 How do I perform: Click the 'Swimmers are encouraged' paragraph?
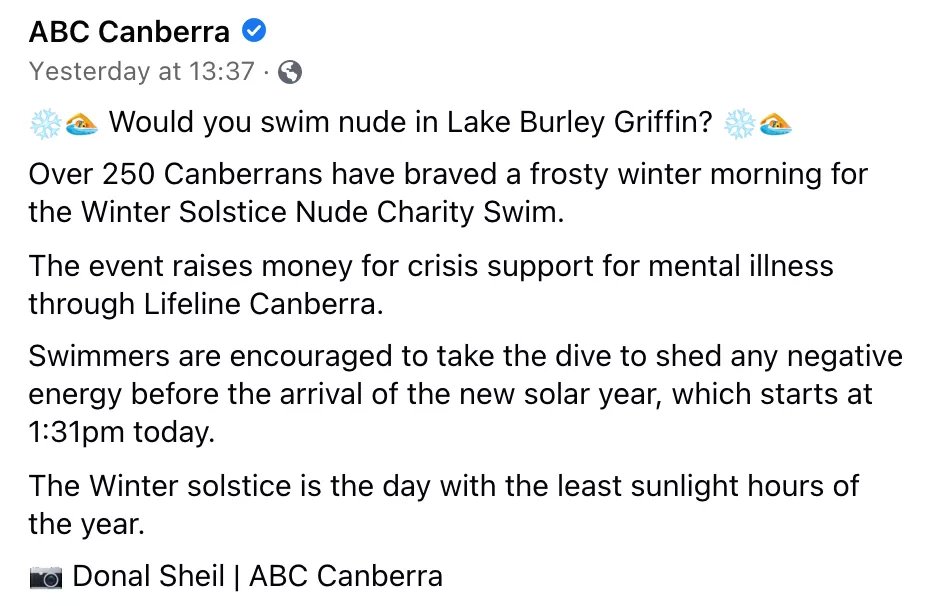[466, 394]
